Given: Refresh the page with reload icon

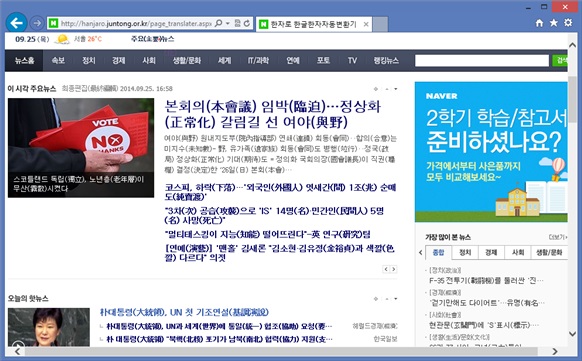Looking at the screenshot, I should point(247,23).
